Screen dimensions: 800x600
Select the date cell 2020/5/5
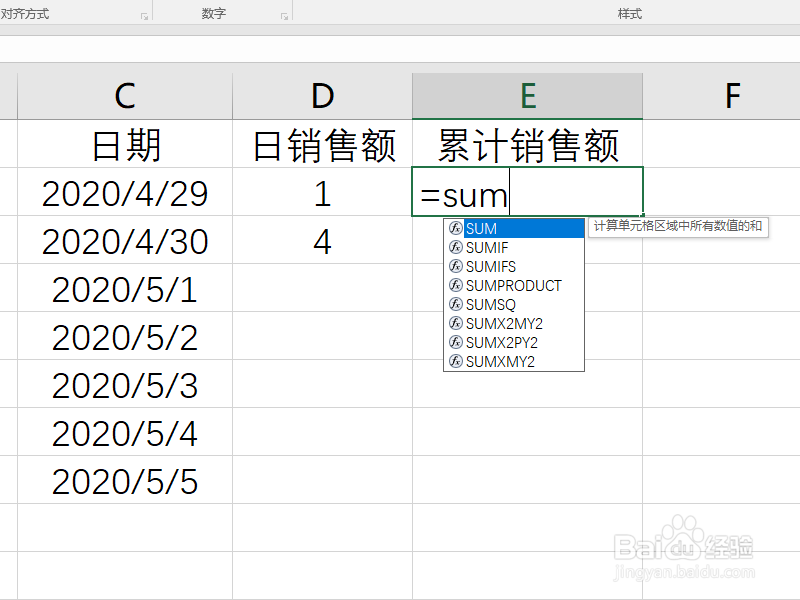[125, 480]
